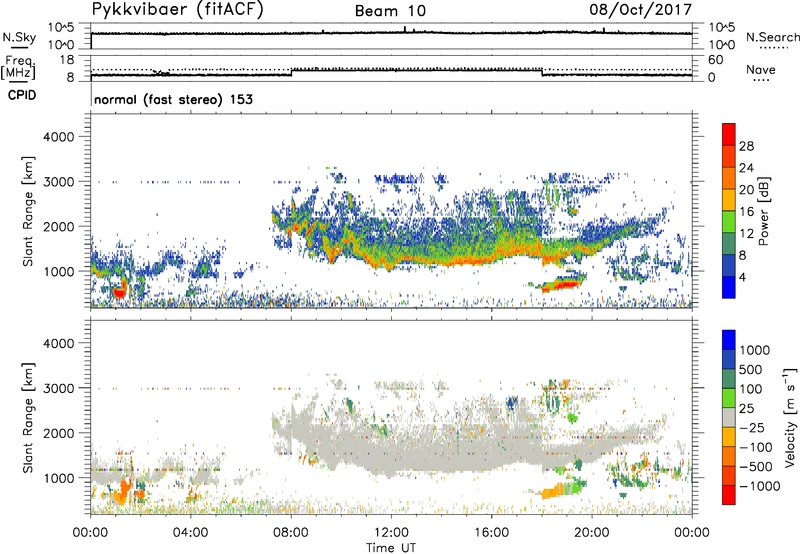Click the '1000' tick on Velocity colorbar
The width and height of the screenshot is (800, 554).
tap(755, 350)
